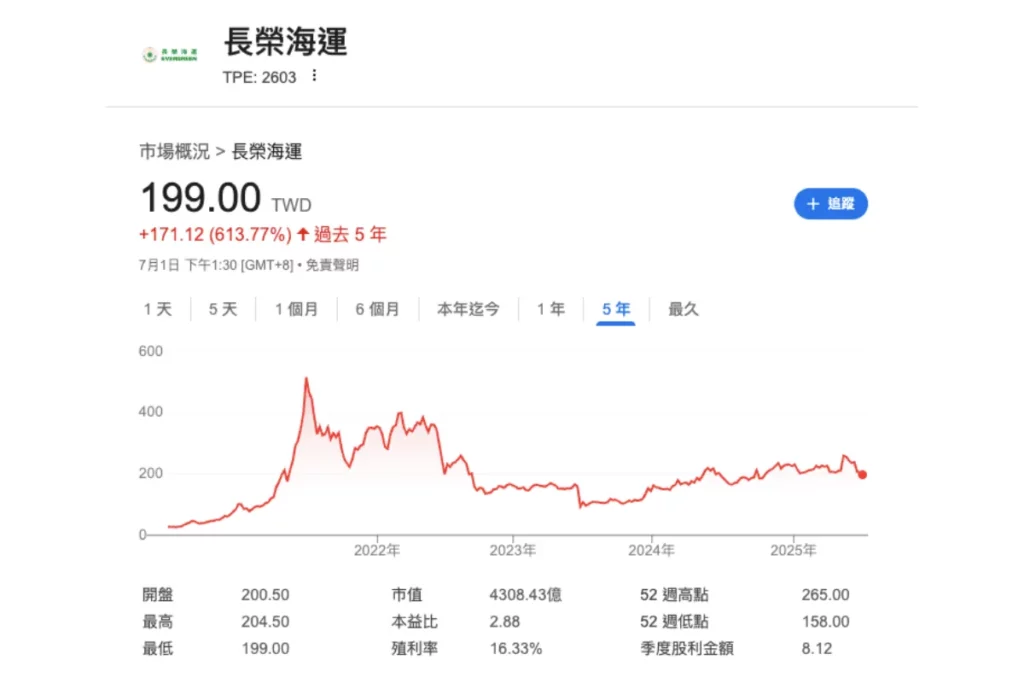
Task: Click the 199.00 current price value
Action: pos(200,198)
